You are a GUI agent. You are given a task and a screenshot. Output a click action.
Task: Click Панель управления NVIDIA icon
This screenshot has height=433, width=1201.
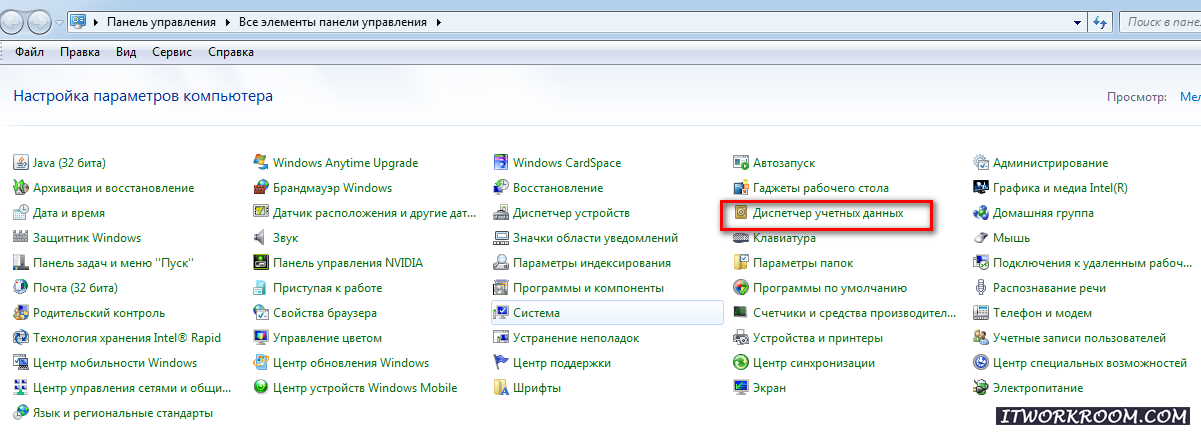pyautogui.click(x=261, y=263)
